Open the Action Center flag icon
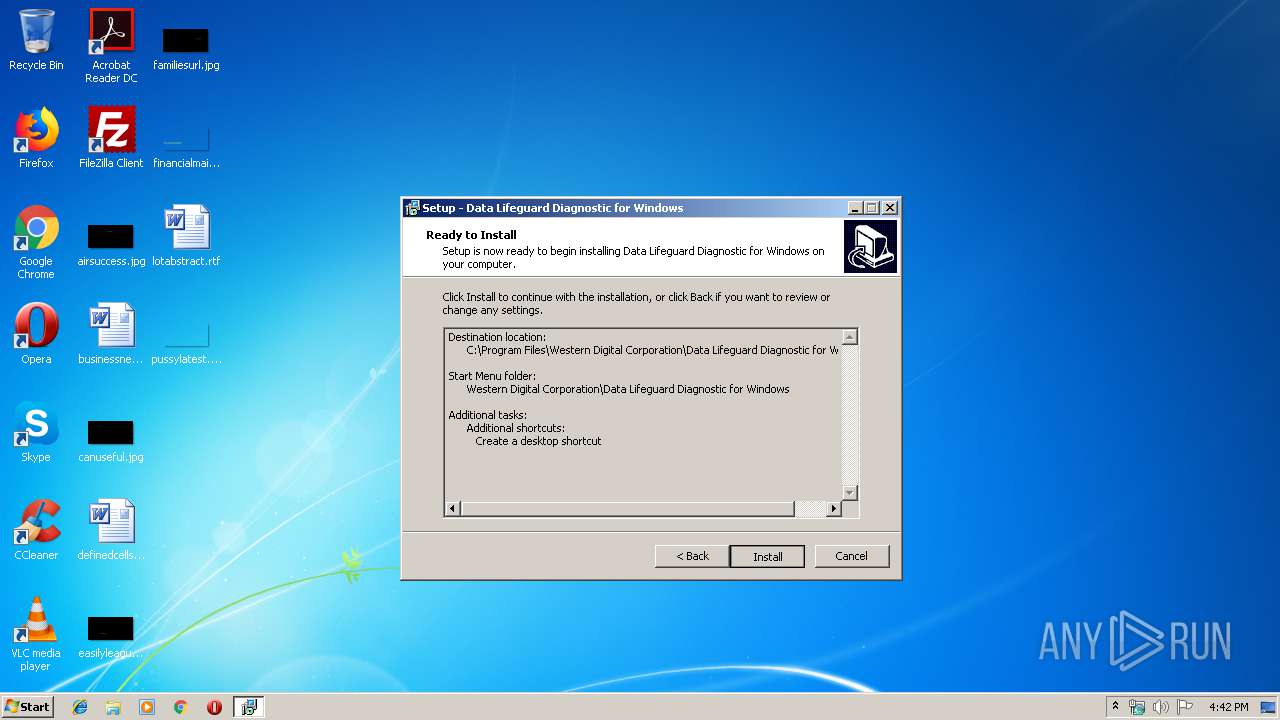The height and width of the screenshot is (720, 1280). pos(1184,707)
